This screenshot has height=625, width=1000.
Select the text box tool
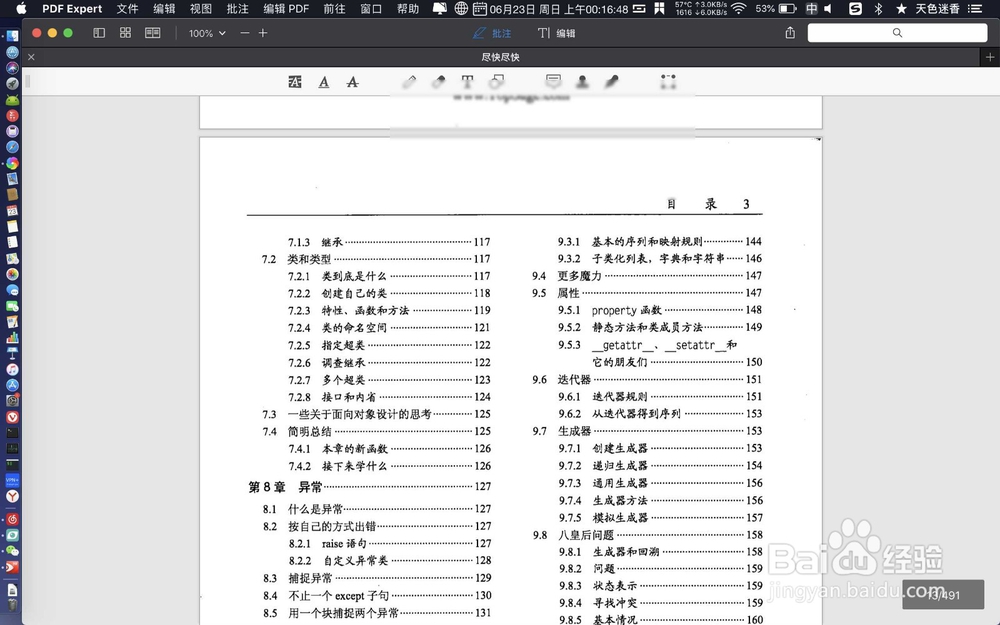coord(467,82)
